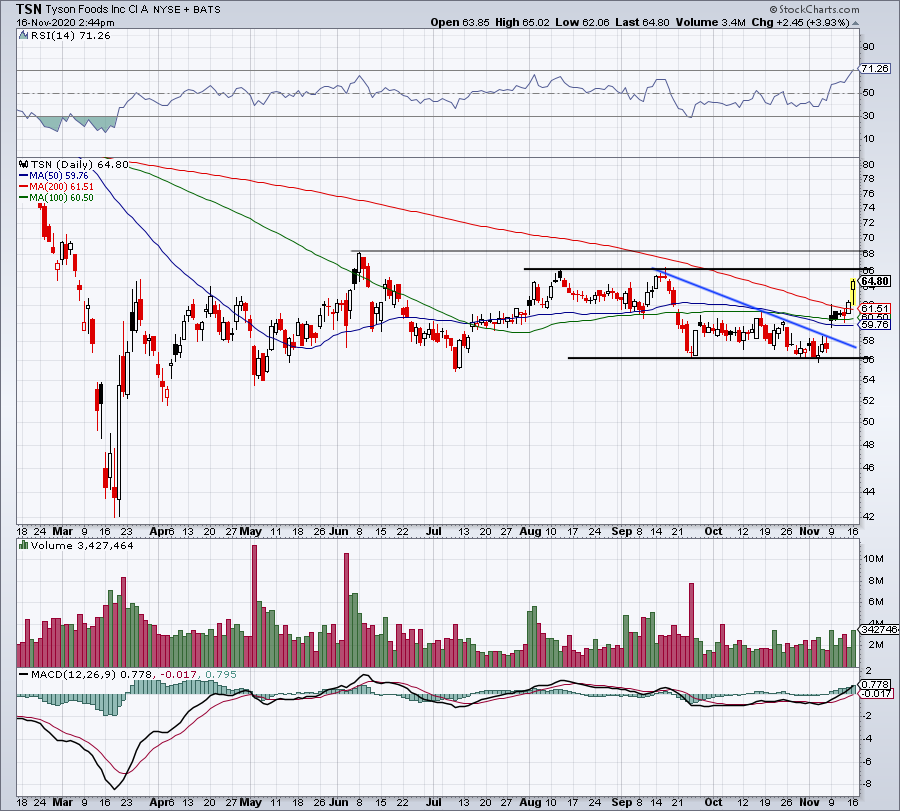This screenshot has width=900, height=811.
Task: Click the green MA(100) legend line sample
Action: pos(24,197)
